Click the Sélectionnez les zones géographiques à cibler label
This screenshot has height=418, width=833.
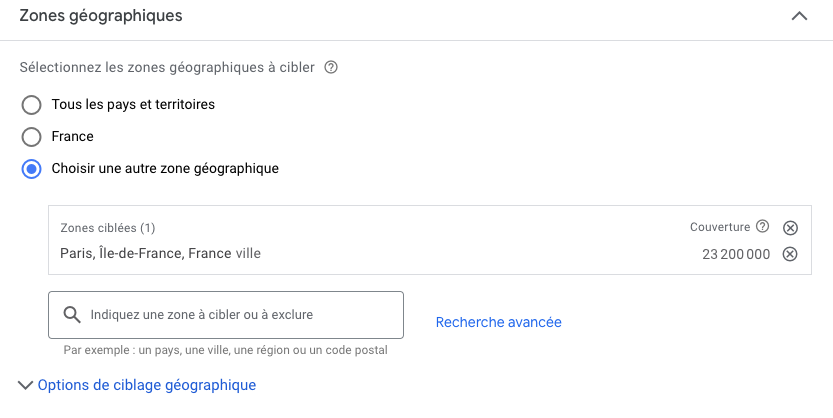pos(167,68)
